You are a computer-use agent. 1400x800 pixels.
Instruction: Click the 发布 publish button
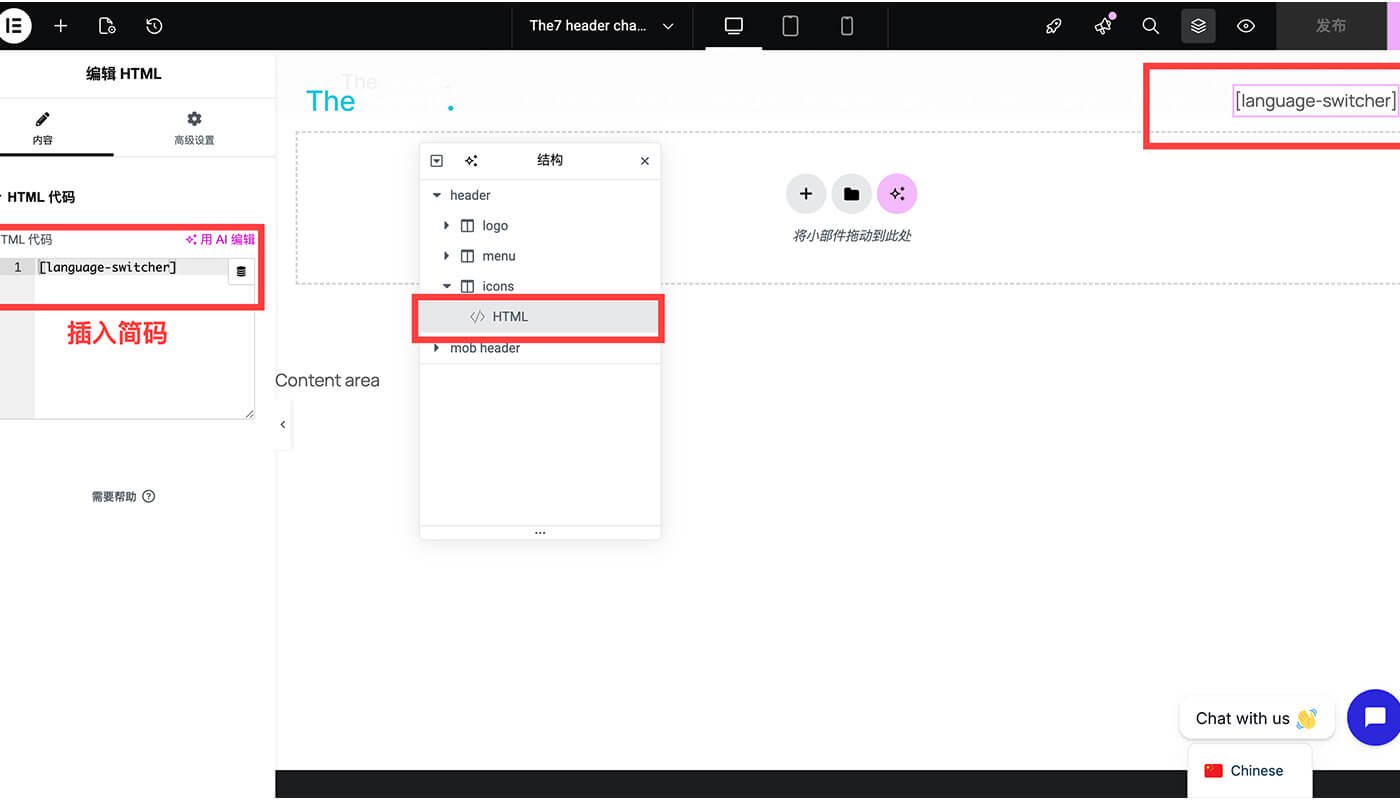(1330, 26)
